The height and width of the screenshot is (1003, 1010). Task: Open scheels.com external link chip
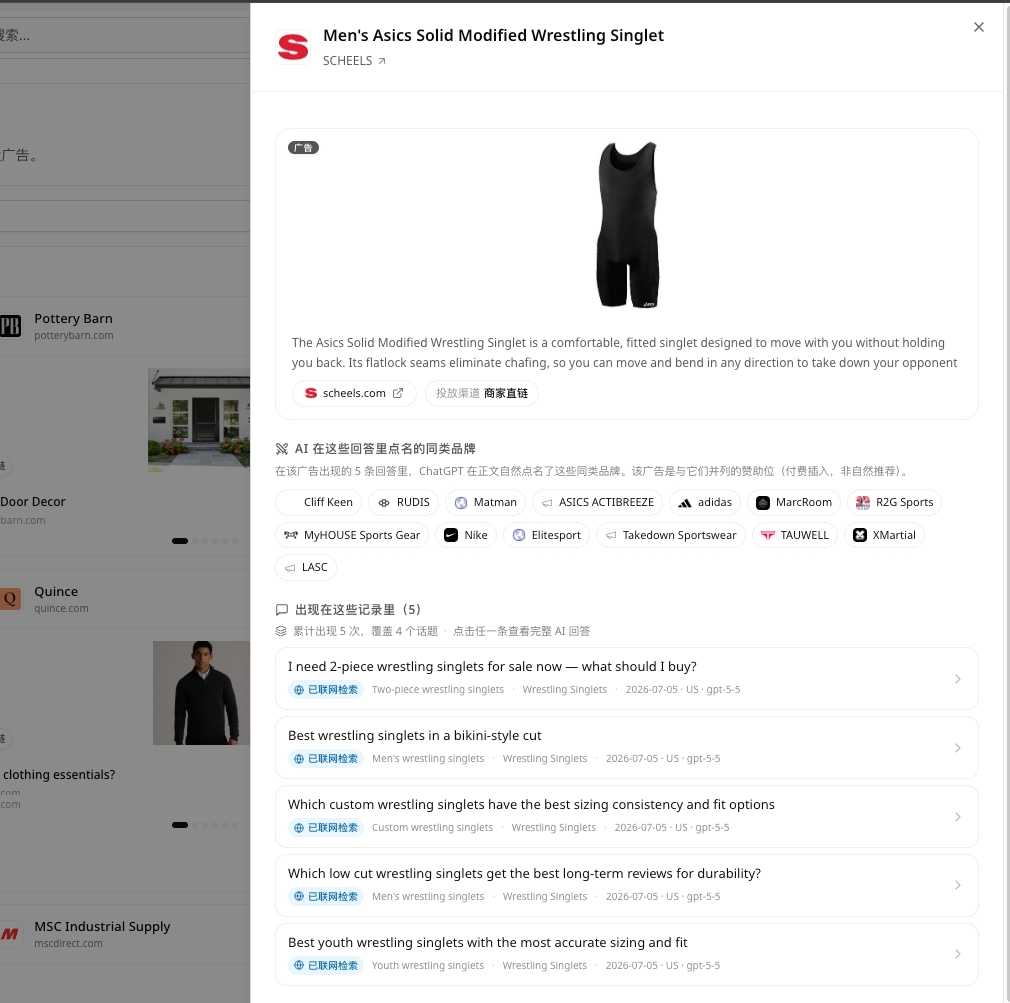pos(354,393)
